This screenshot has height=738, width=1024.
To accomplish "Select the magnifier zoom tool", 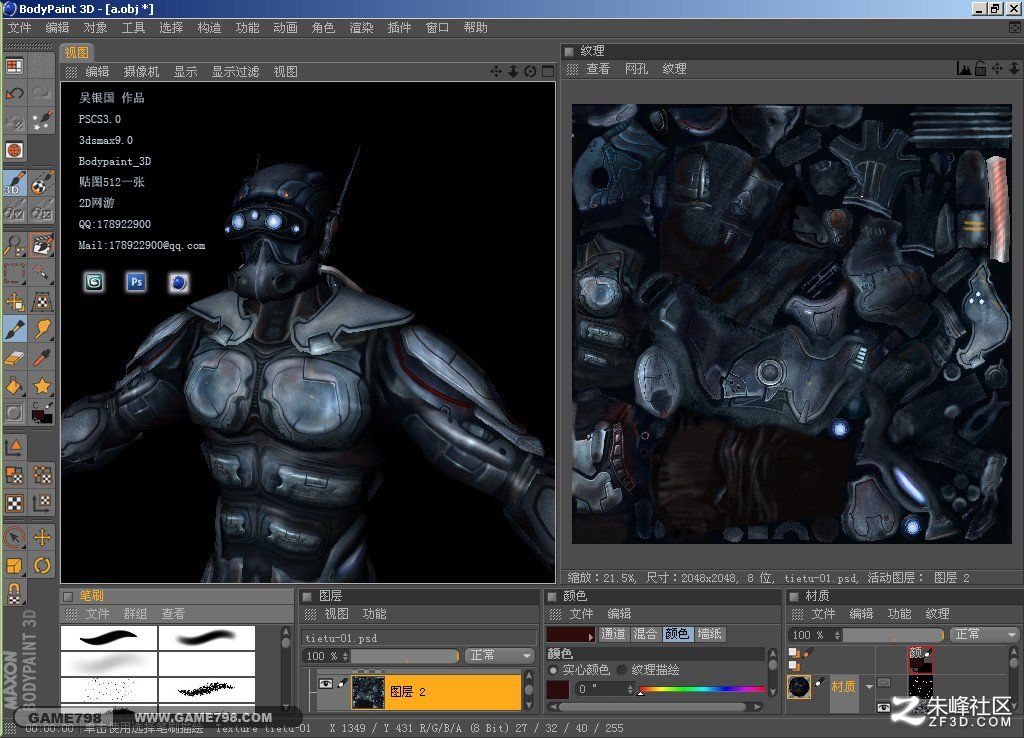I will (x=14, y=245).
